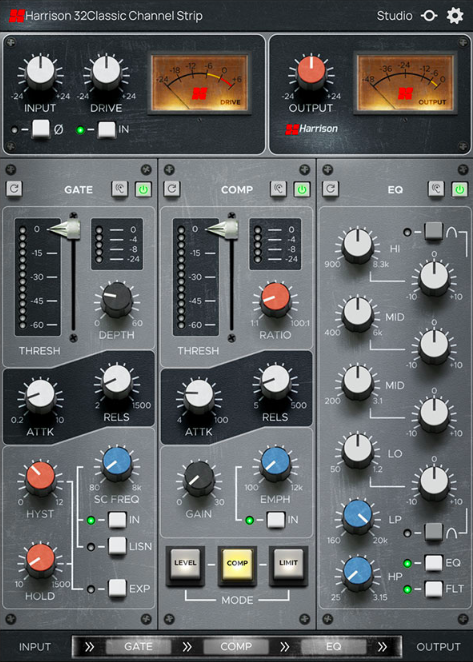The width and height of the screenshot is (473, 662).
Task: Turn off the GATE power button
Action: click(x=144, y=189)
